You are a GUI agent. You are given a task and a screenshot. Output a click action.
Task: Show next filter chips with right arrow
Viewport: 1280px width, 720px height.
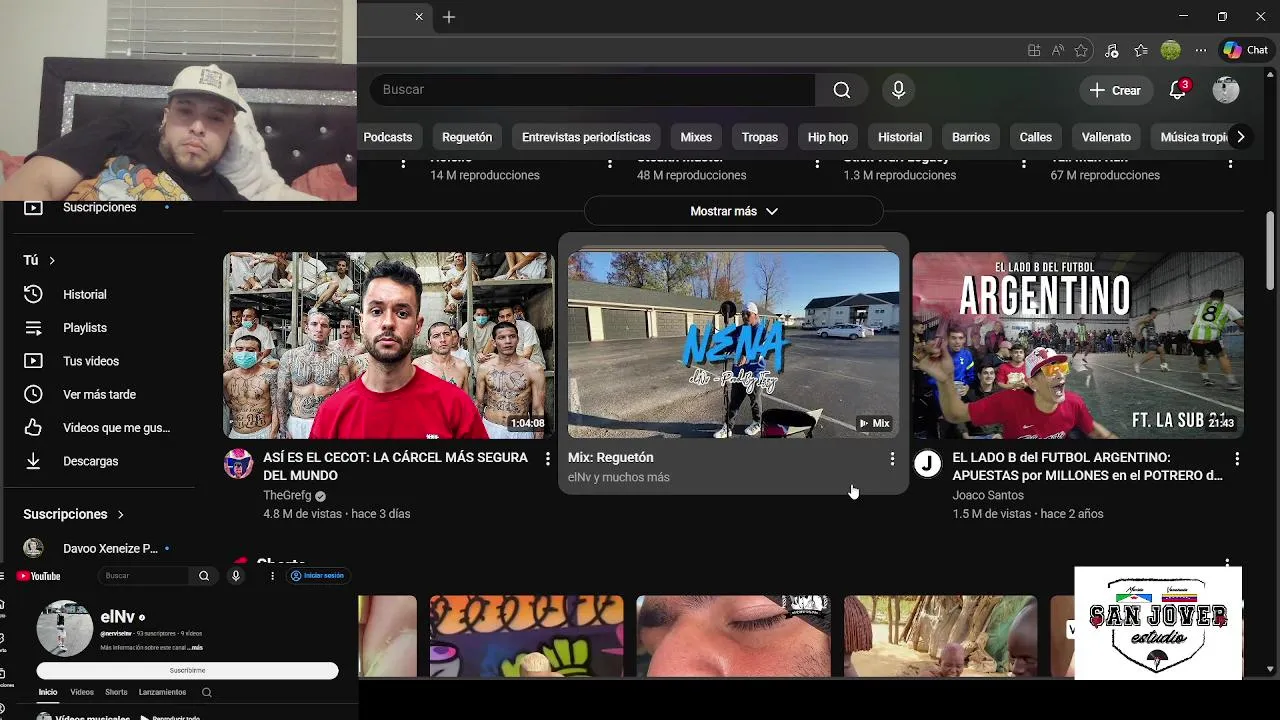[x=1240, y=137]
